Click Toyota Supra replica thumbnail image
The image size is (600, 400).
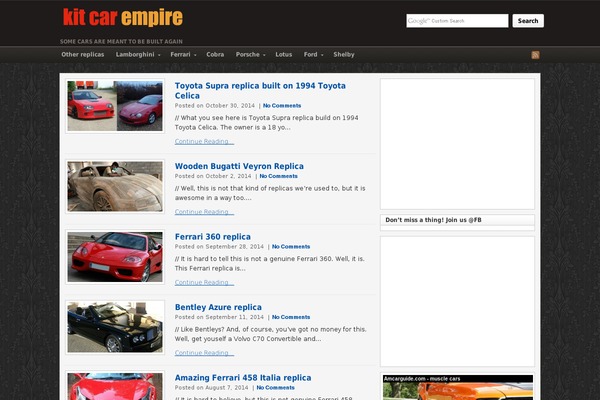click(115, 106)
